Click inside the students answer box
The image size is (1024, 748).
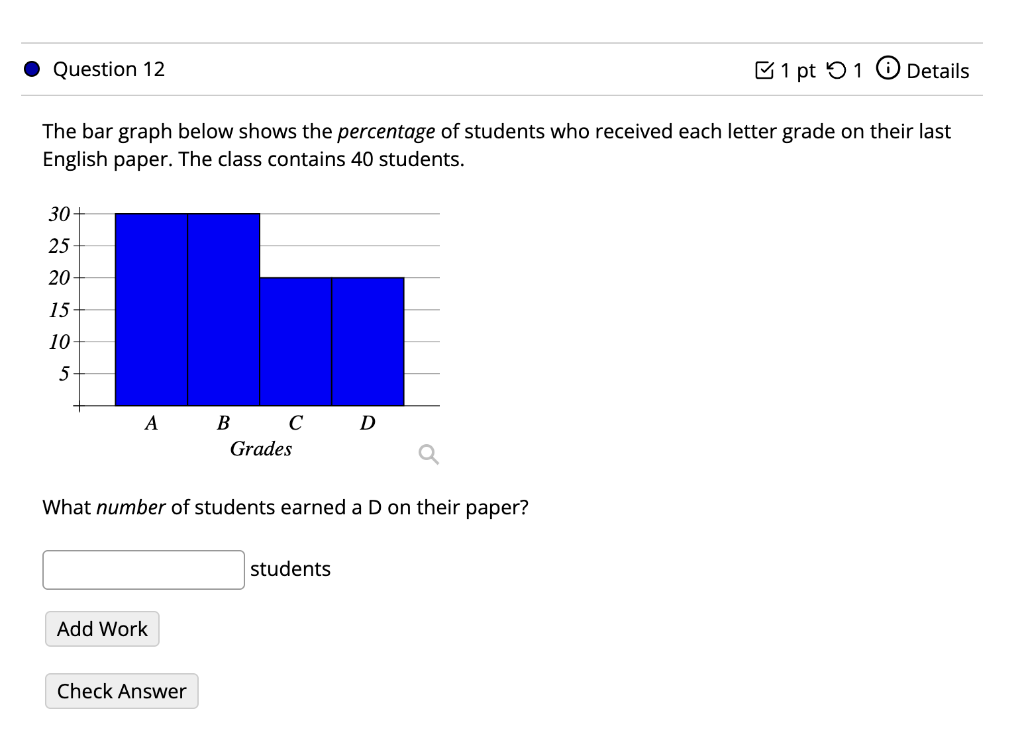point(143,569)
